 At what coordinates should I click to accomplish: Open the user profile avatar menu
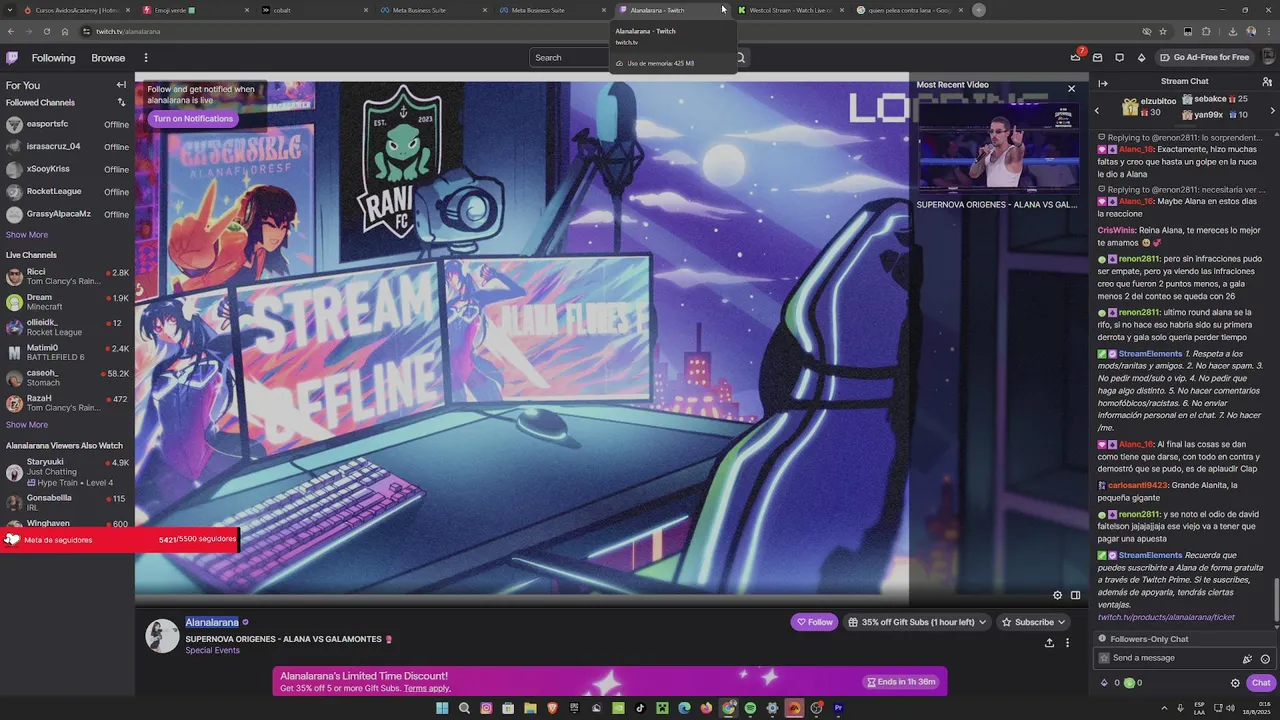point(1266,57)
